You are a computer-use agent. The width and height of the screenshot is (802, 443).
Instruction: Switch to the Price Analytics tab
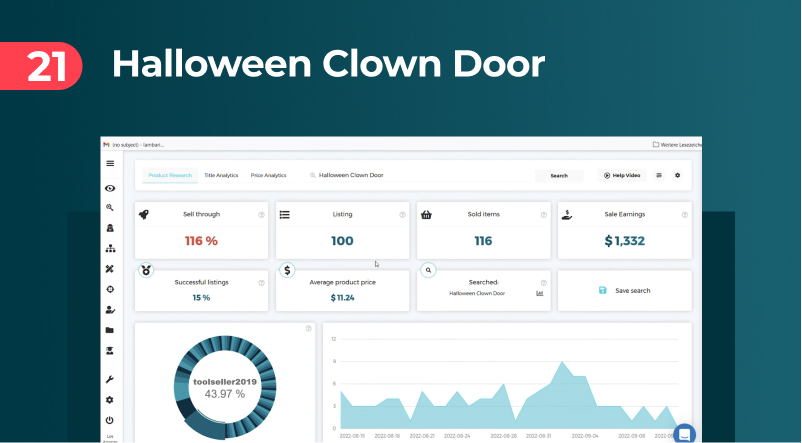pos(269,175)
